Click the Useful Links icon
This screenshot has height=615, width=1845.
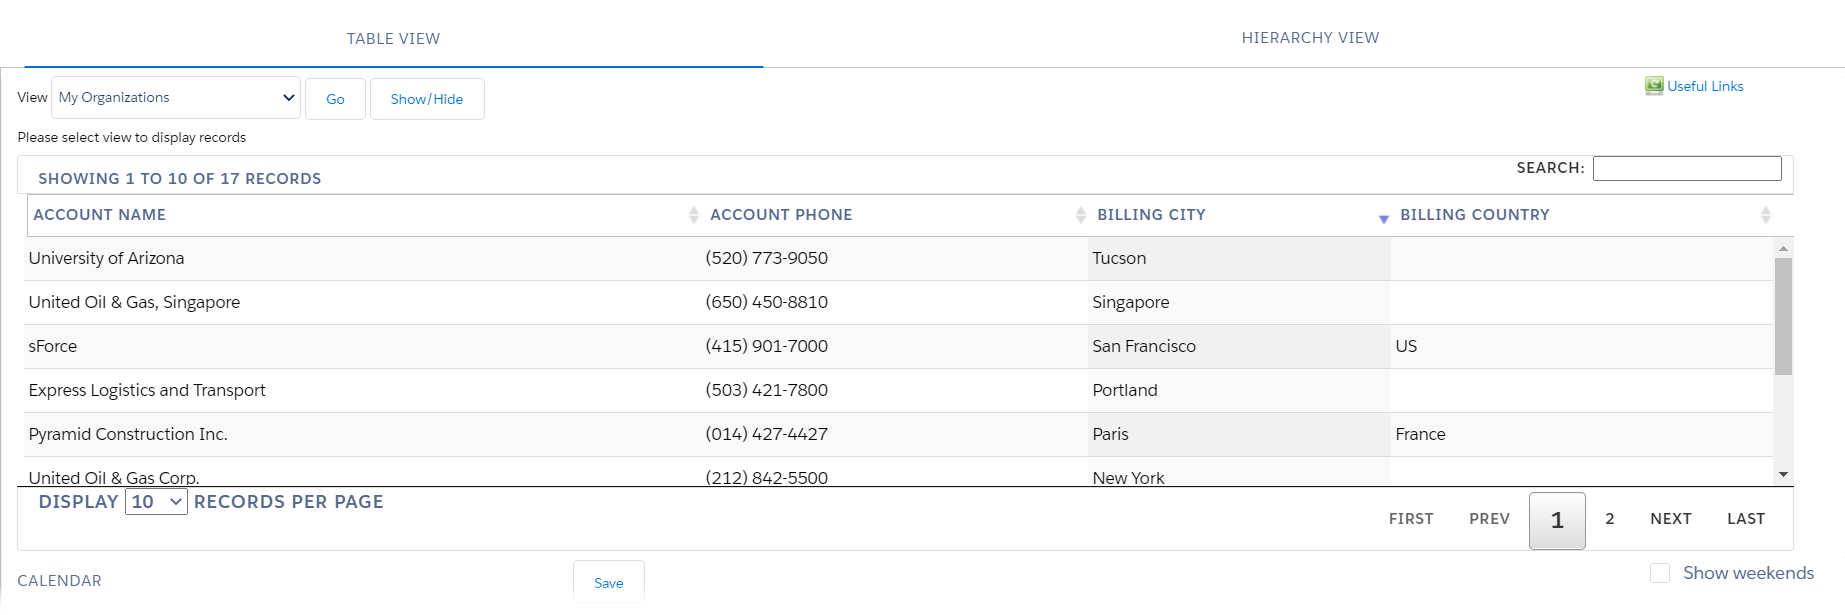tap(1654, 86)
